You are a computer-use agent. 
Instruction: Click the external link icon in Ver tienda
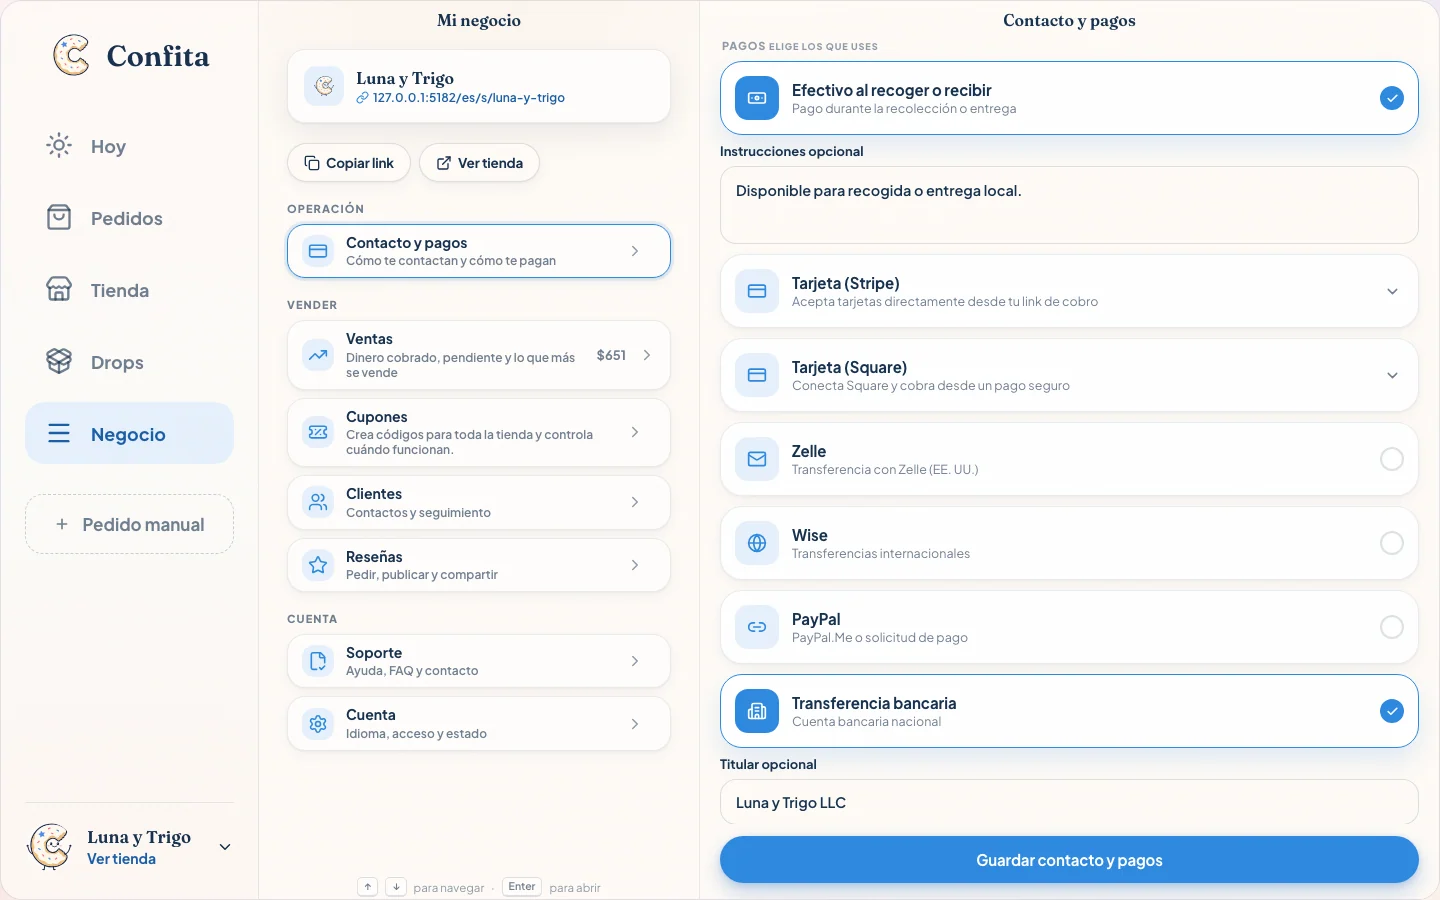tap(444, 163)
